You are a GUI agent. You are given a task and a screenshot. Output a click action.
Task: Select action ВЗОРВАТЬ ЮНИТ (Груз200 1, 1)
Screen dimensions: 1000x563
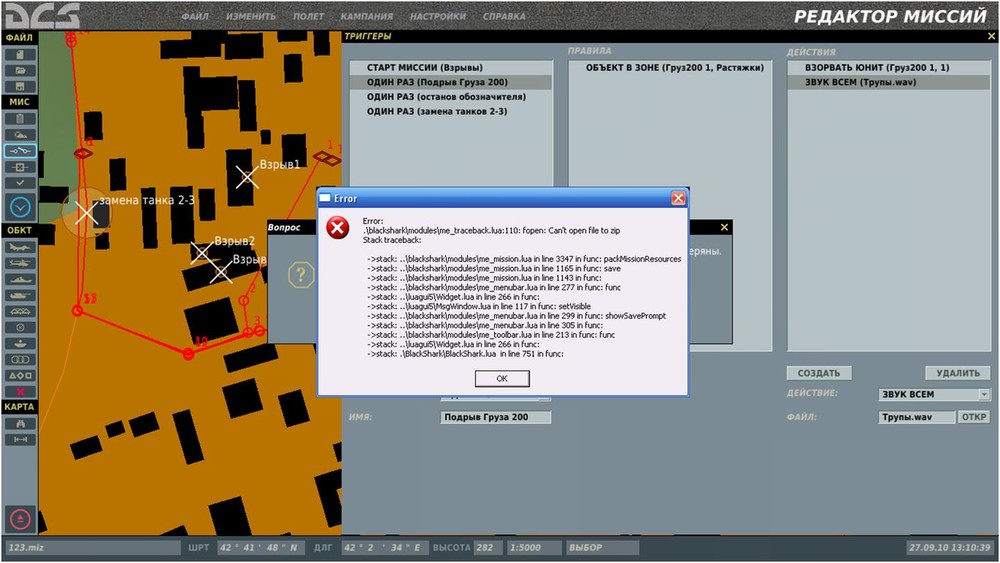(889, 68)
